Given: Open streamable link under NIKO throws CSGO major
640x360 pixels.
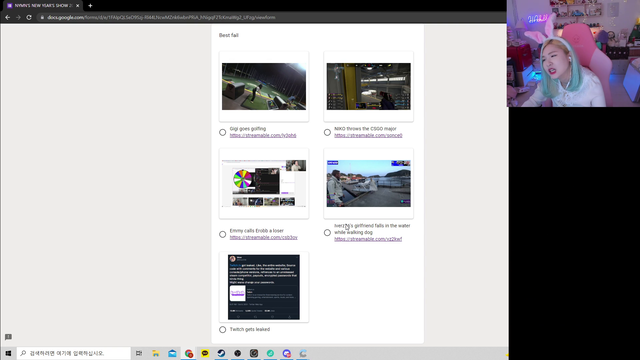Looking at the screenshot, I should point(368,136).
